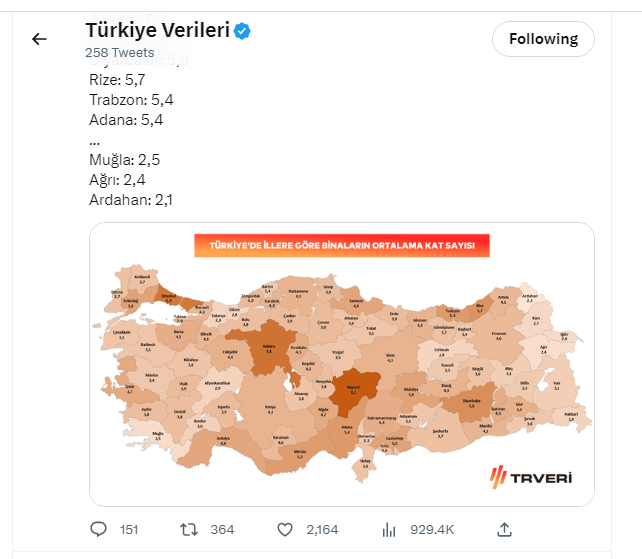Click the 364 retweets count

click(x=222, y=529)
